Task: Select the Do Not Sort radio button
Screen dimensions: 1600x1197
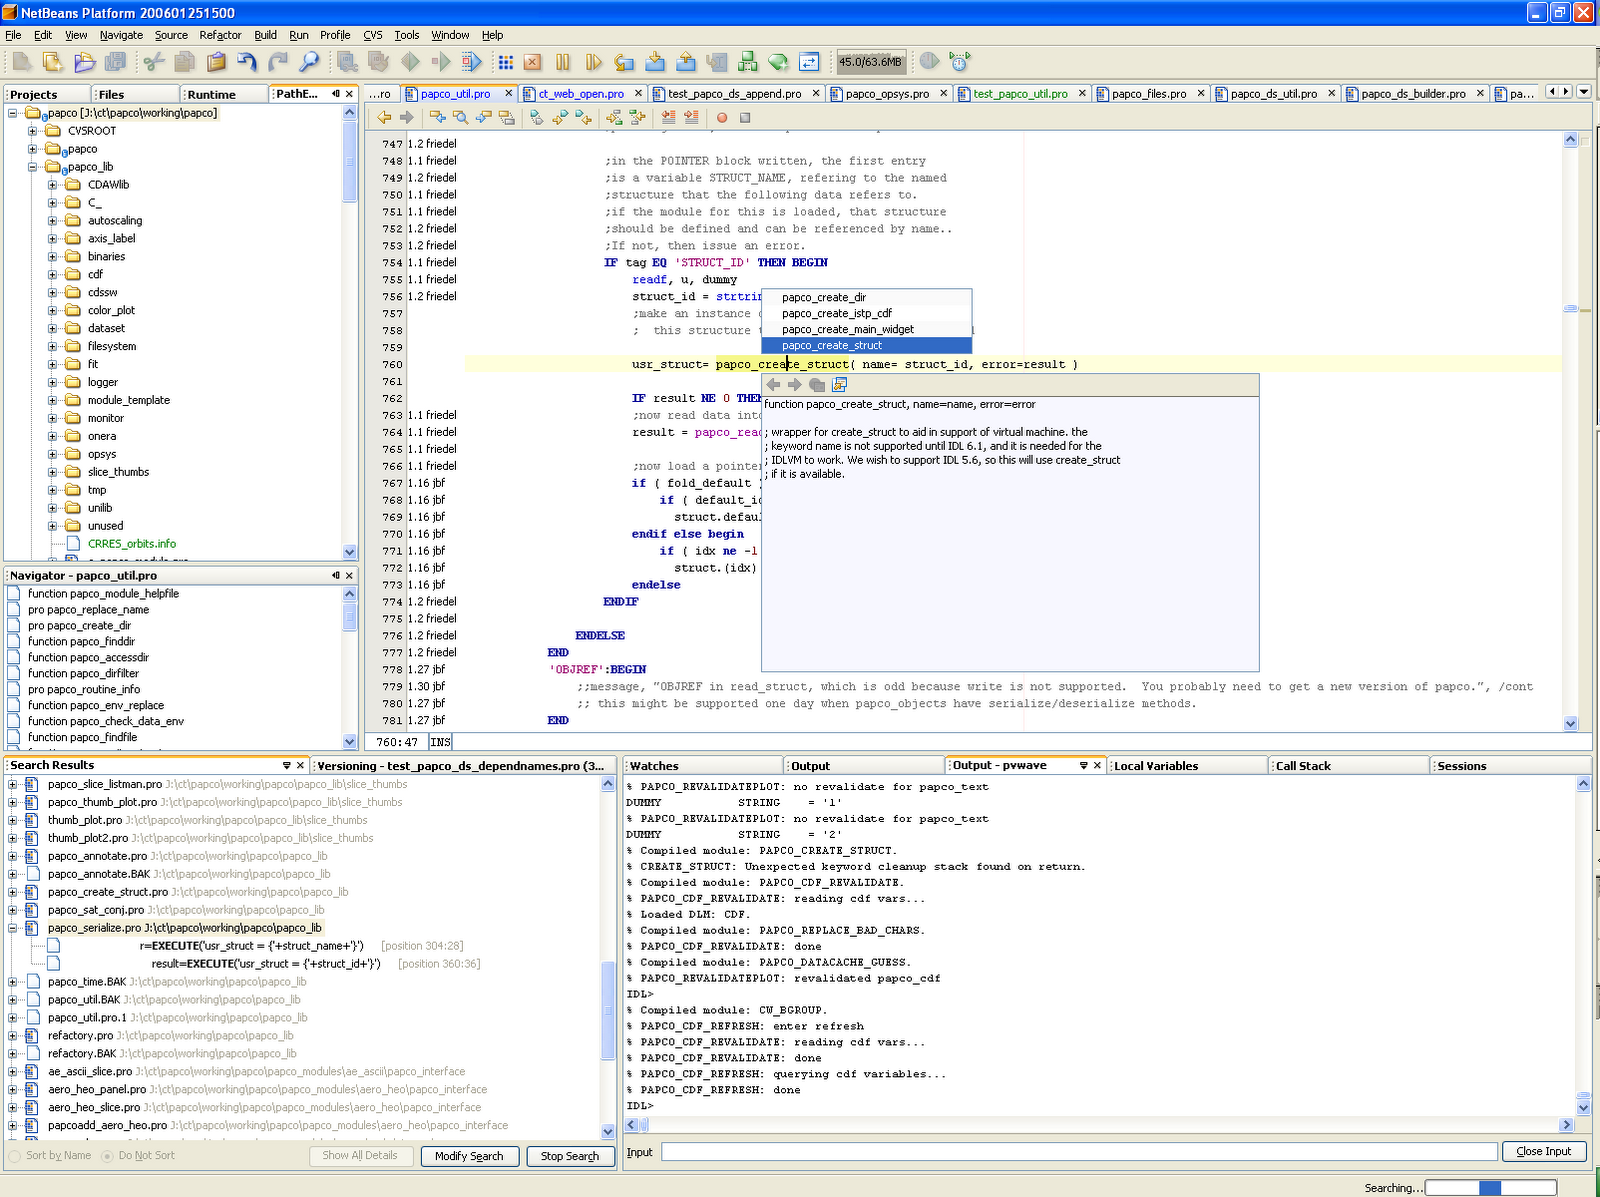Action: tap(107, 1156)
